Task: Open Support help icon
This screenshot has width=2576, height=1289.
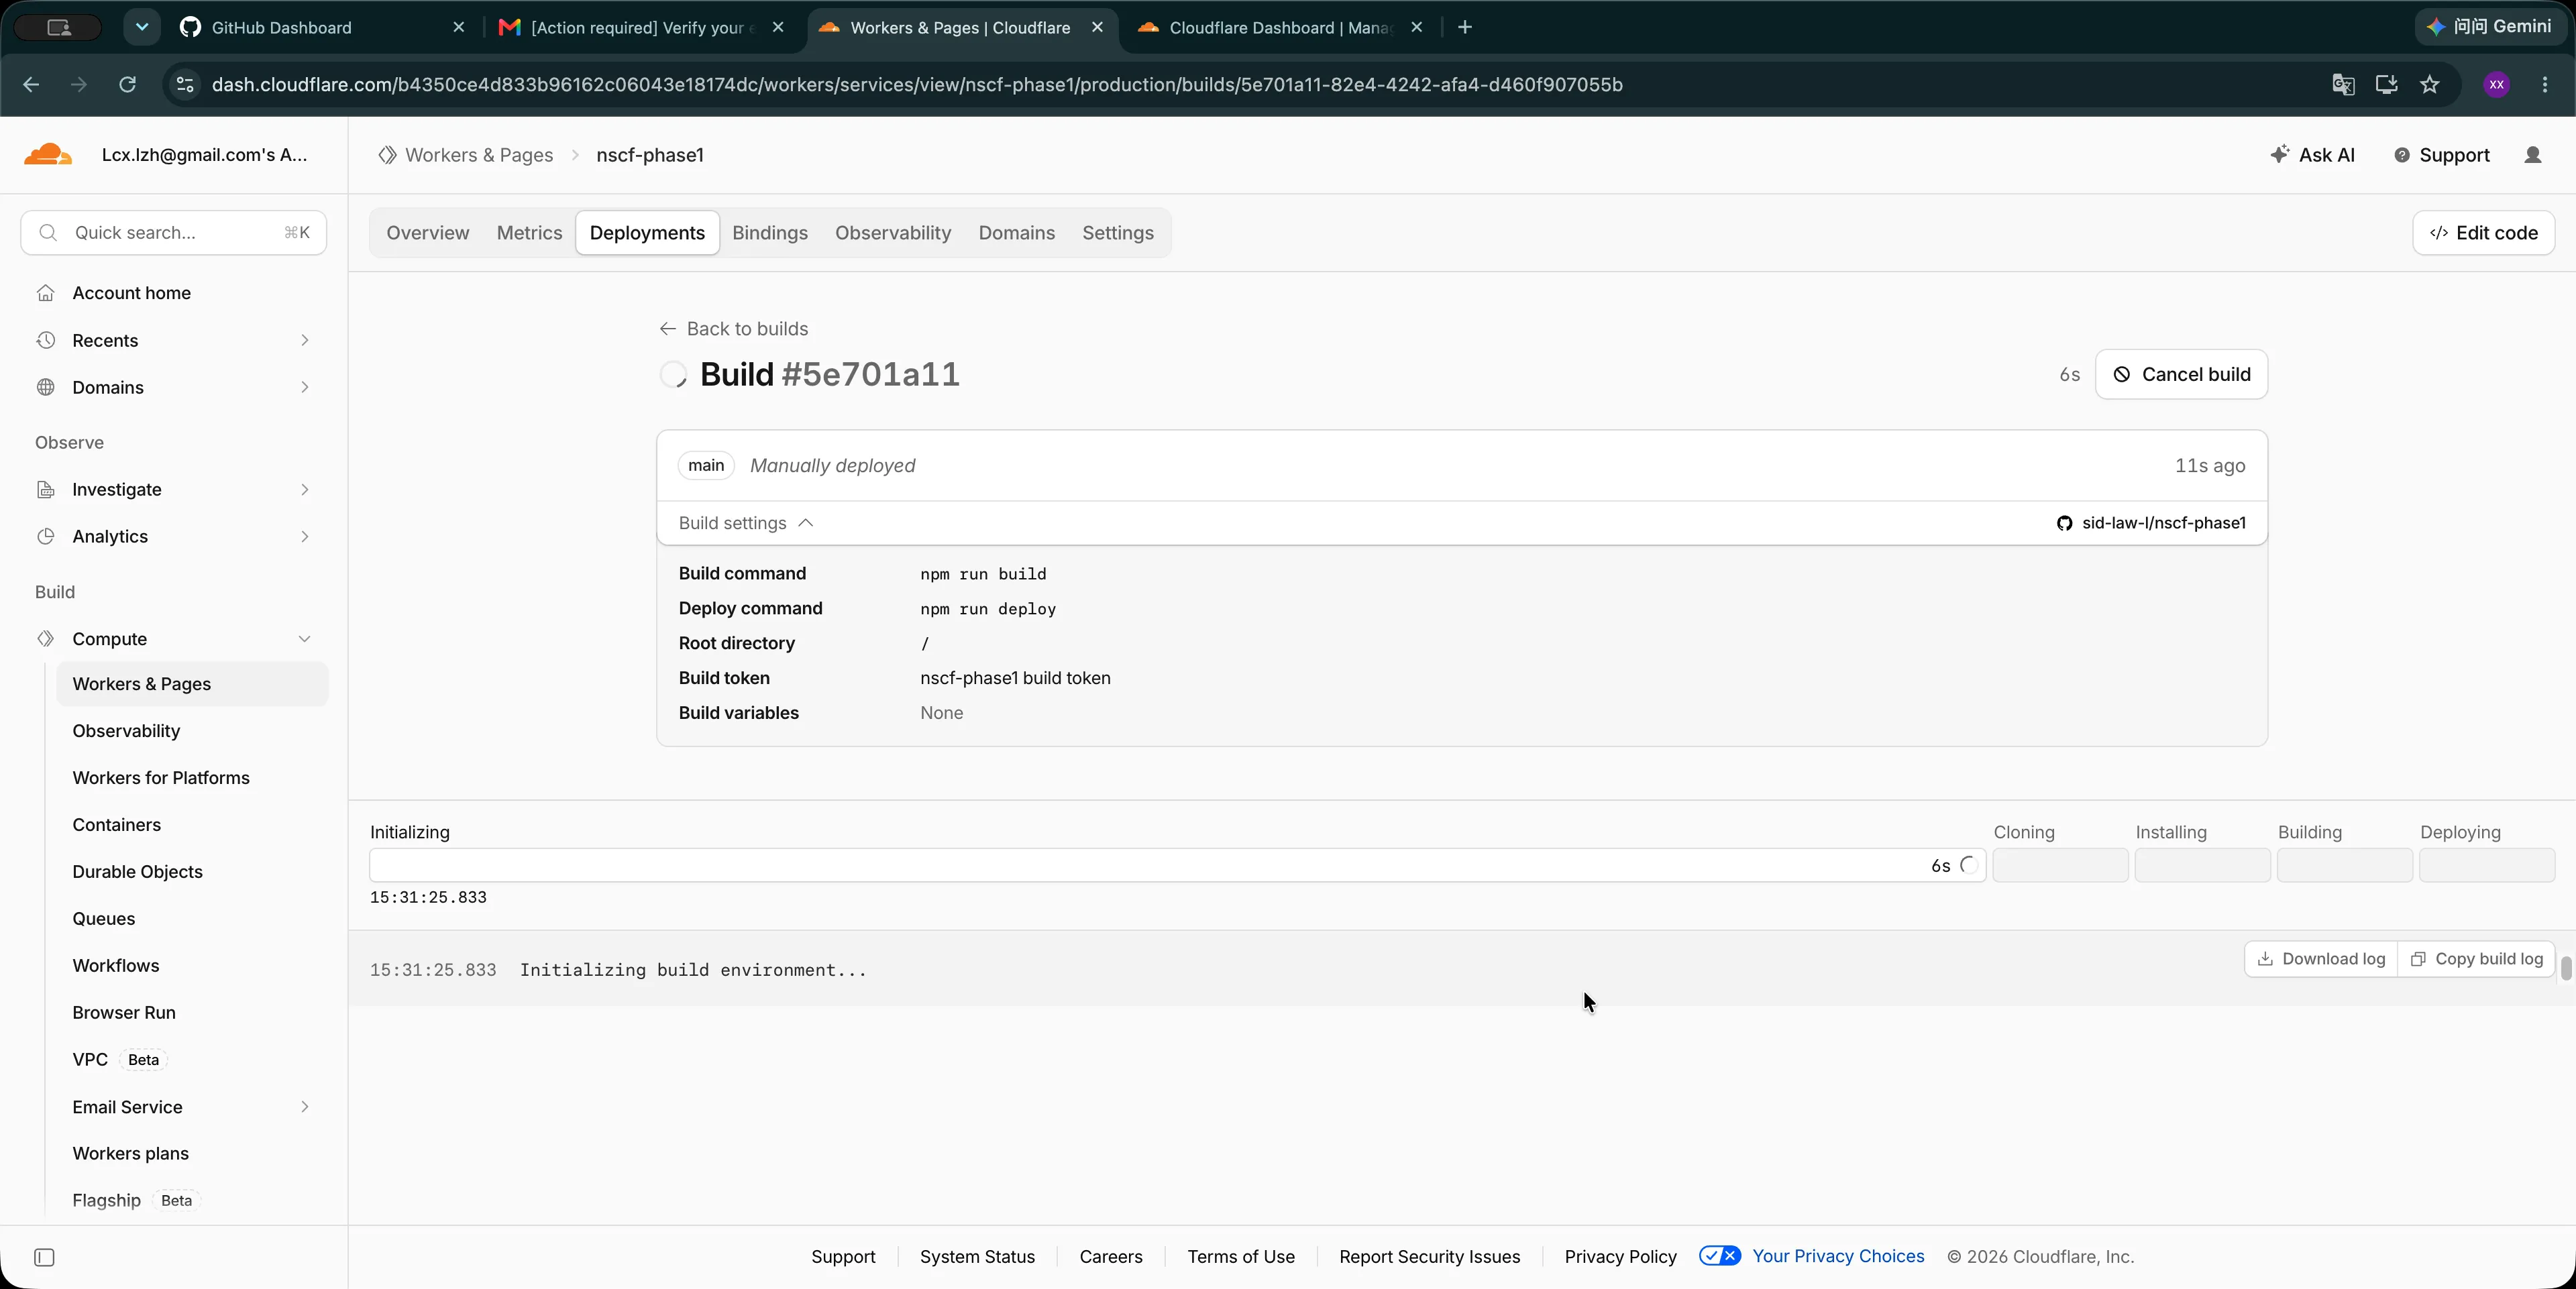Action: pyautogui.click(x=2401, y=155)
